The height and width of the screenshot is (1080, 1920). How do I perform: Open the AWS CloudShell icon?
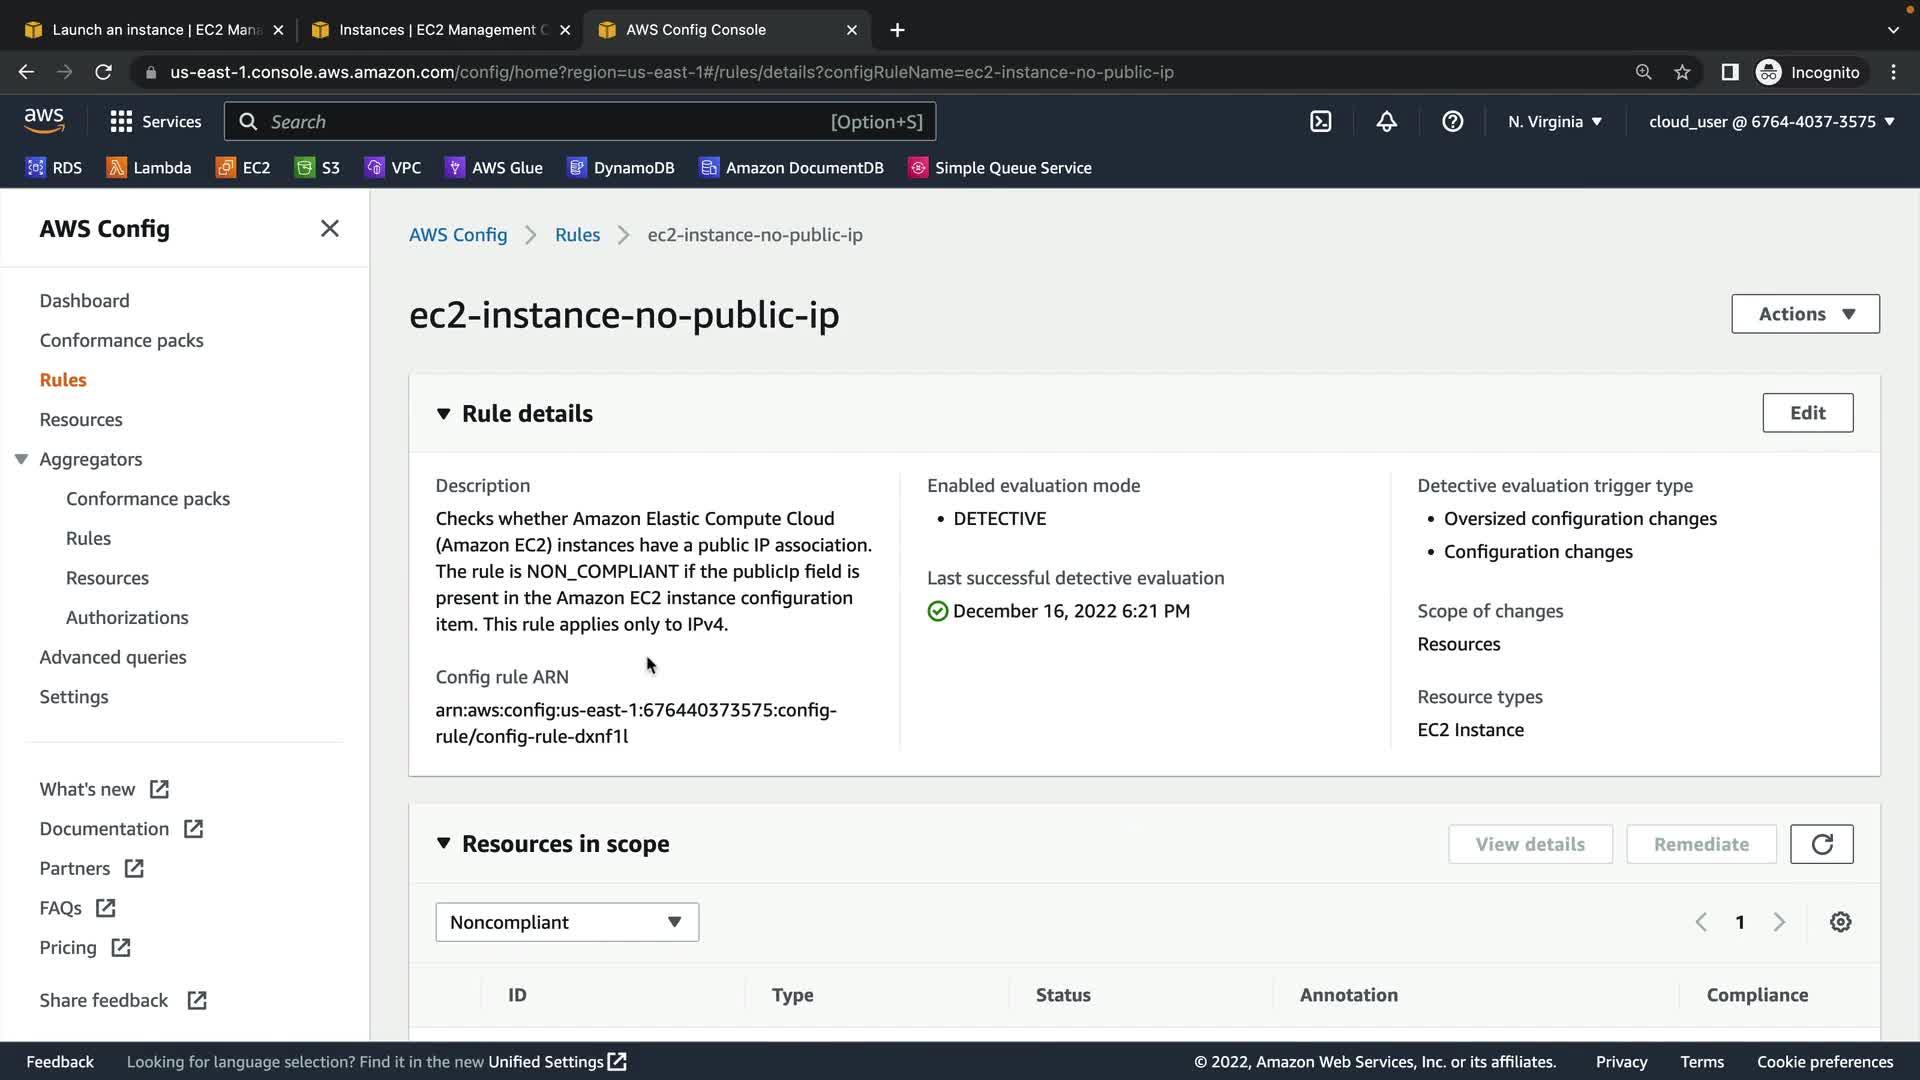coord(1320,122)
